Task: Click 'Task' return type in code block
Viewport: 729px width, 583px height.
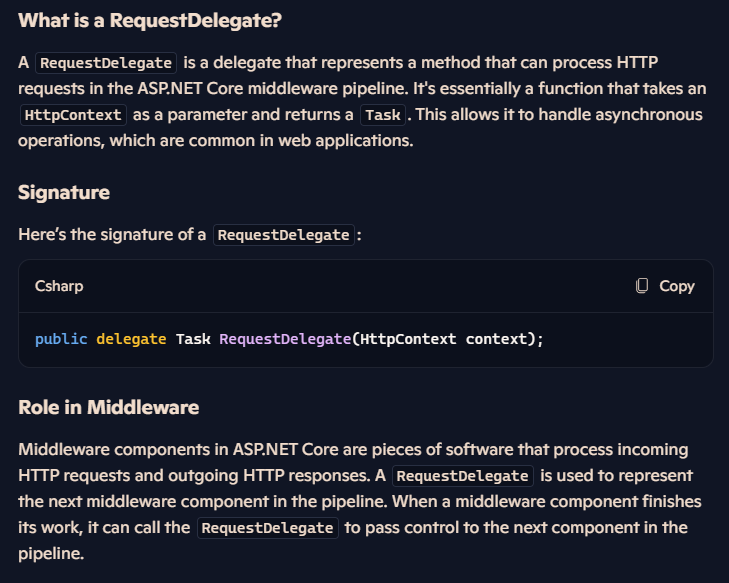Action: tap(193, 339)
